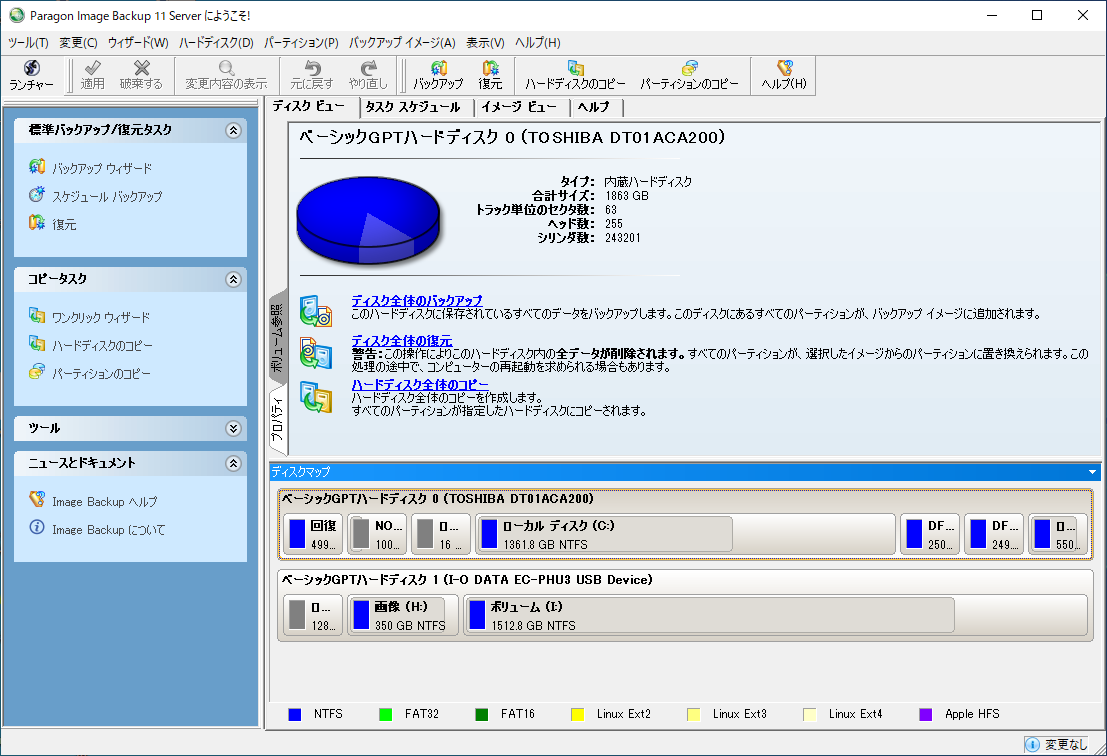Start ワンクリック ウィザード from copy tasks

100,317
